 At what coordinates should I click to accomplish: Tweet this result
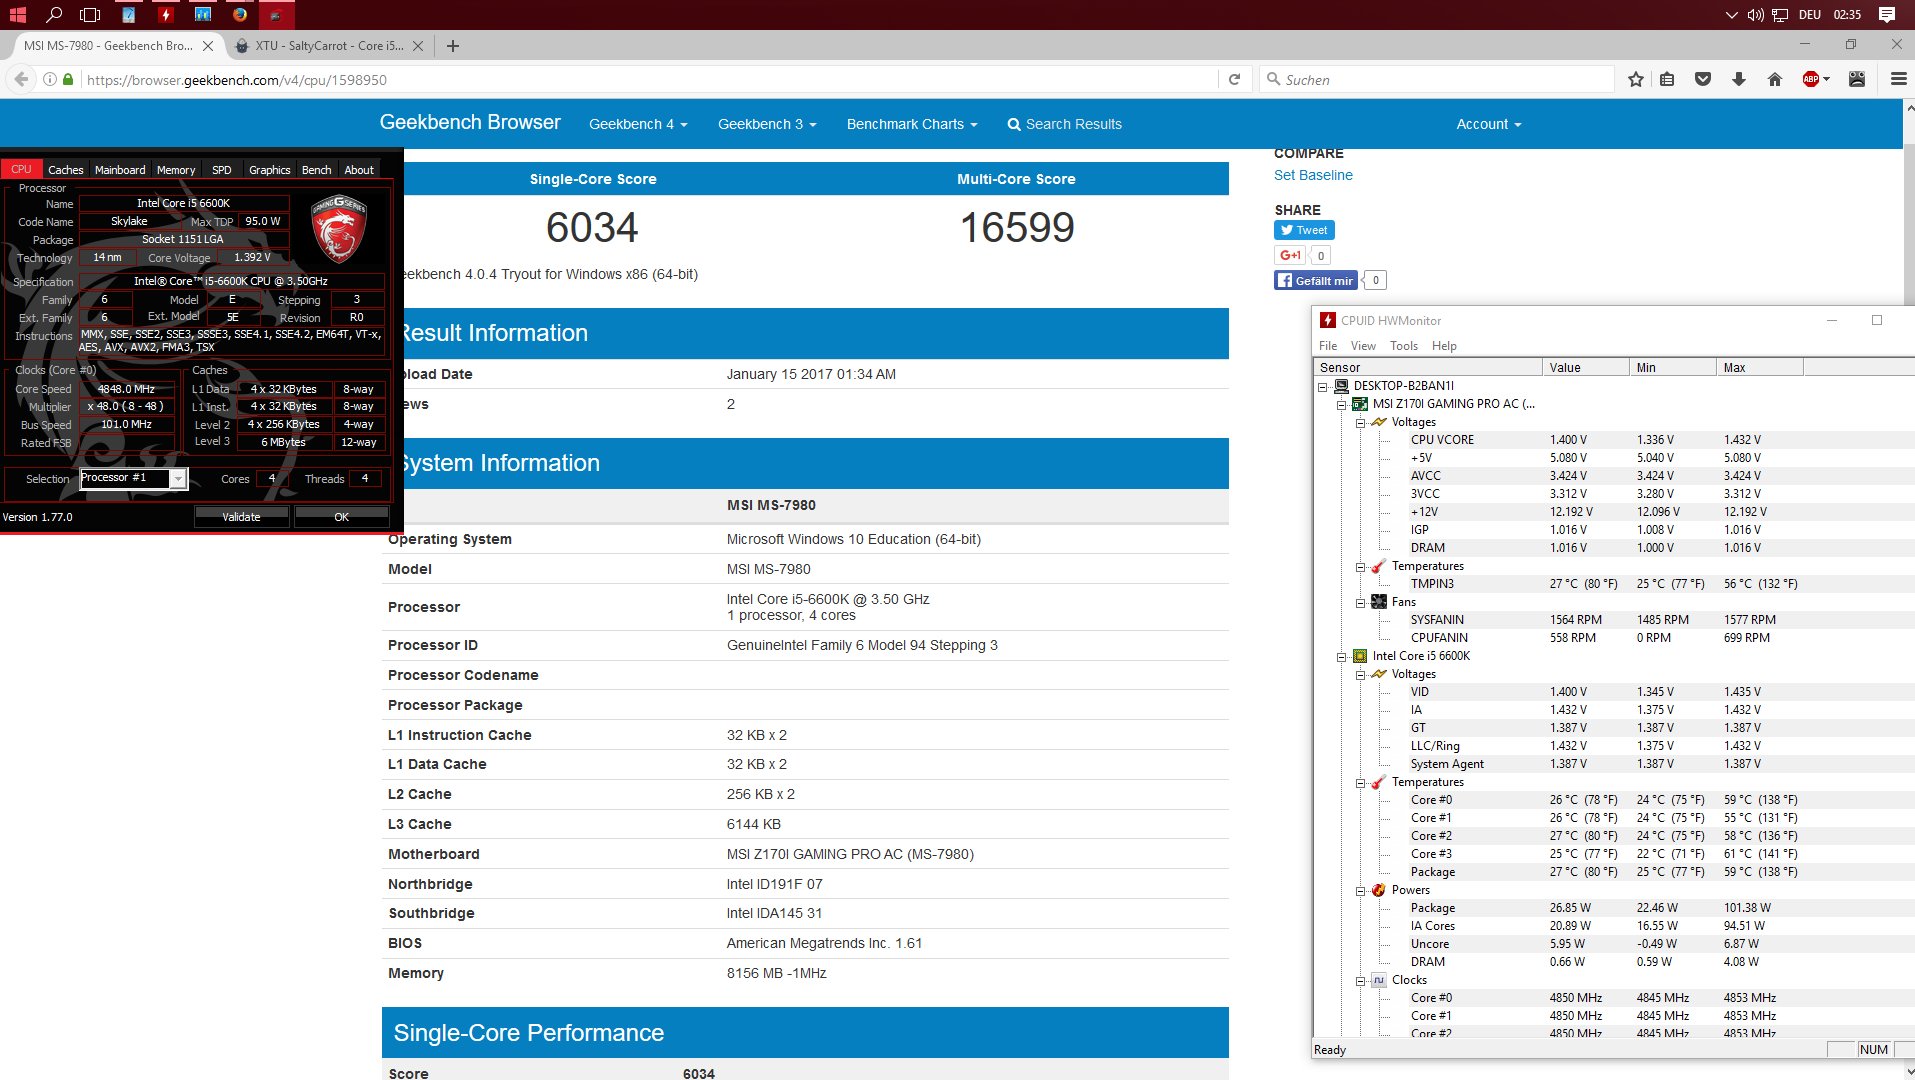[1304, 230]
